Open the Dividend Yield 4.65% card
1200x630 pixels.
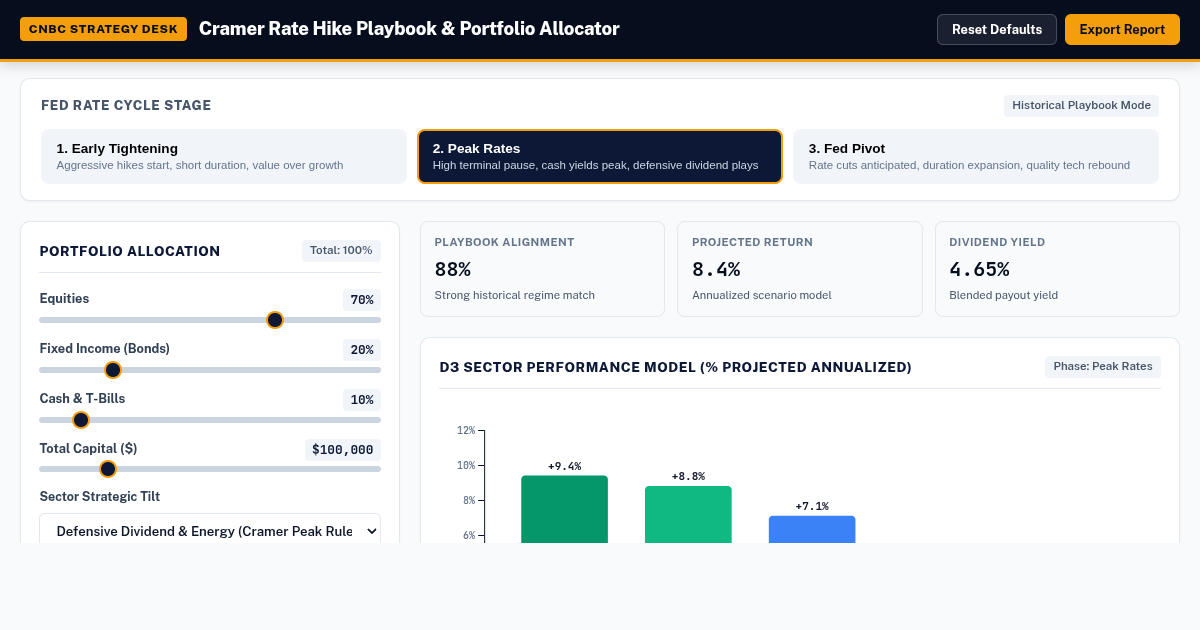pyautogui.click(x=1057, y=269)
